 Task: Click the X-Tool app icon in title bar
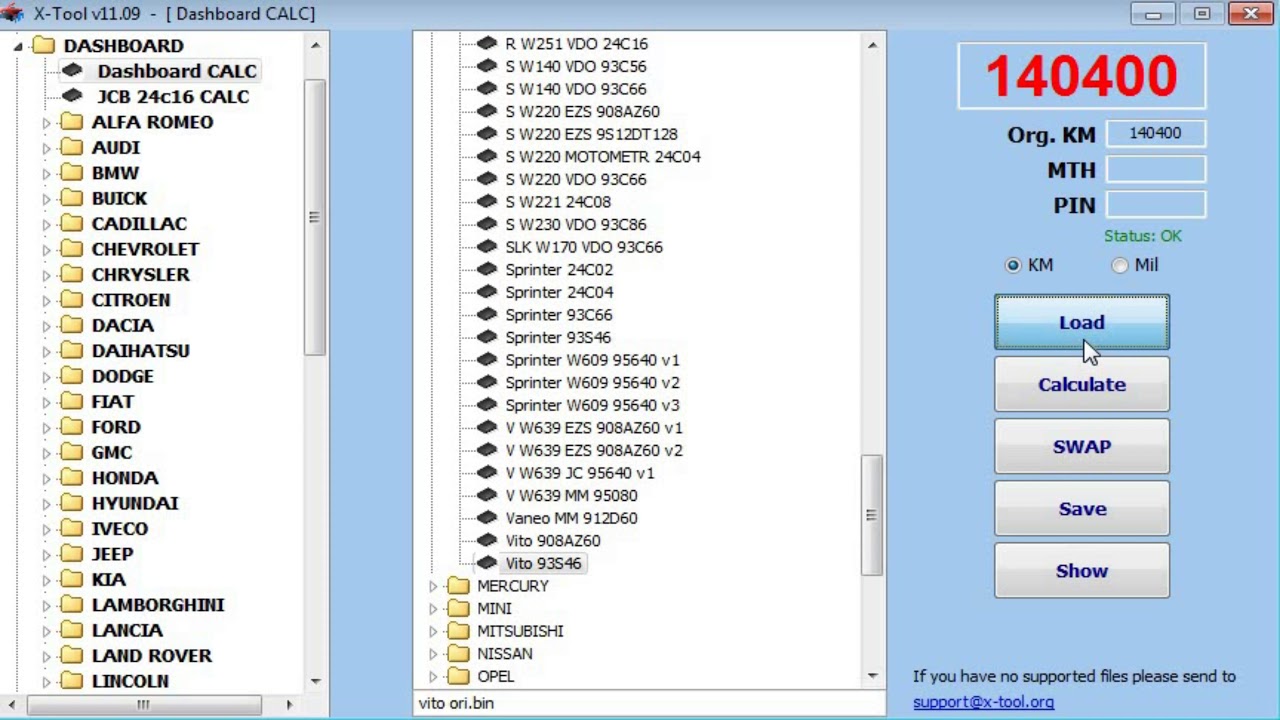[x=13, y=13]
